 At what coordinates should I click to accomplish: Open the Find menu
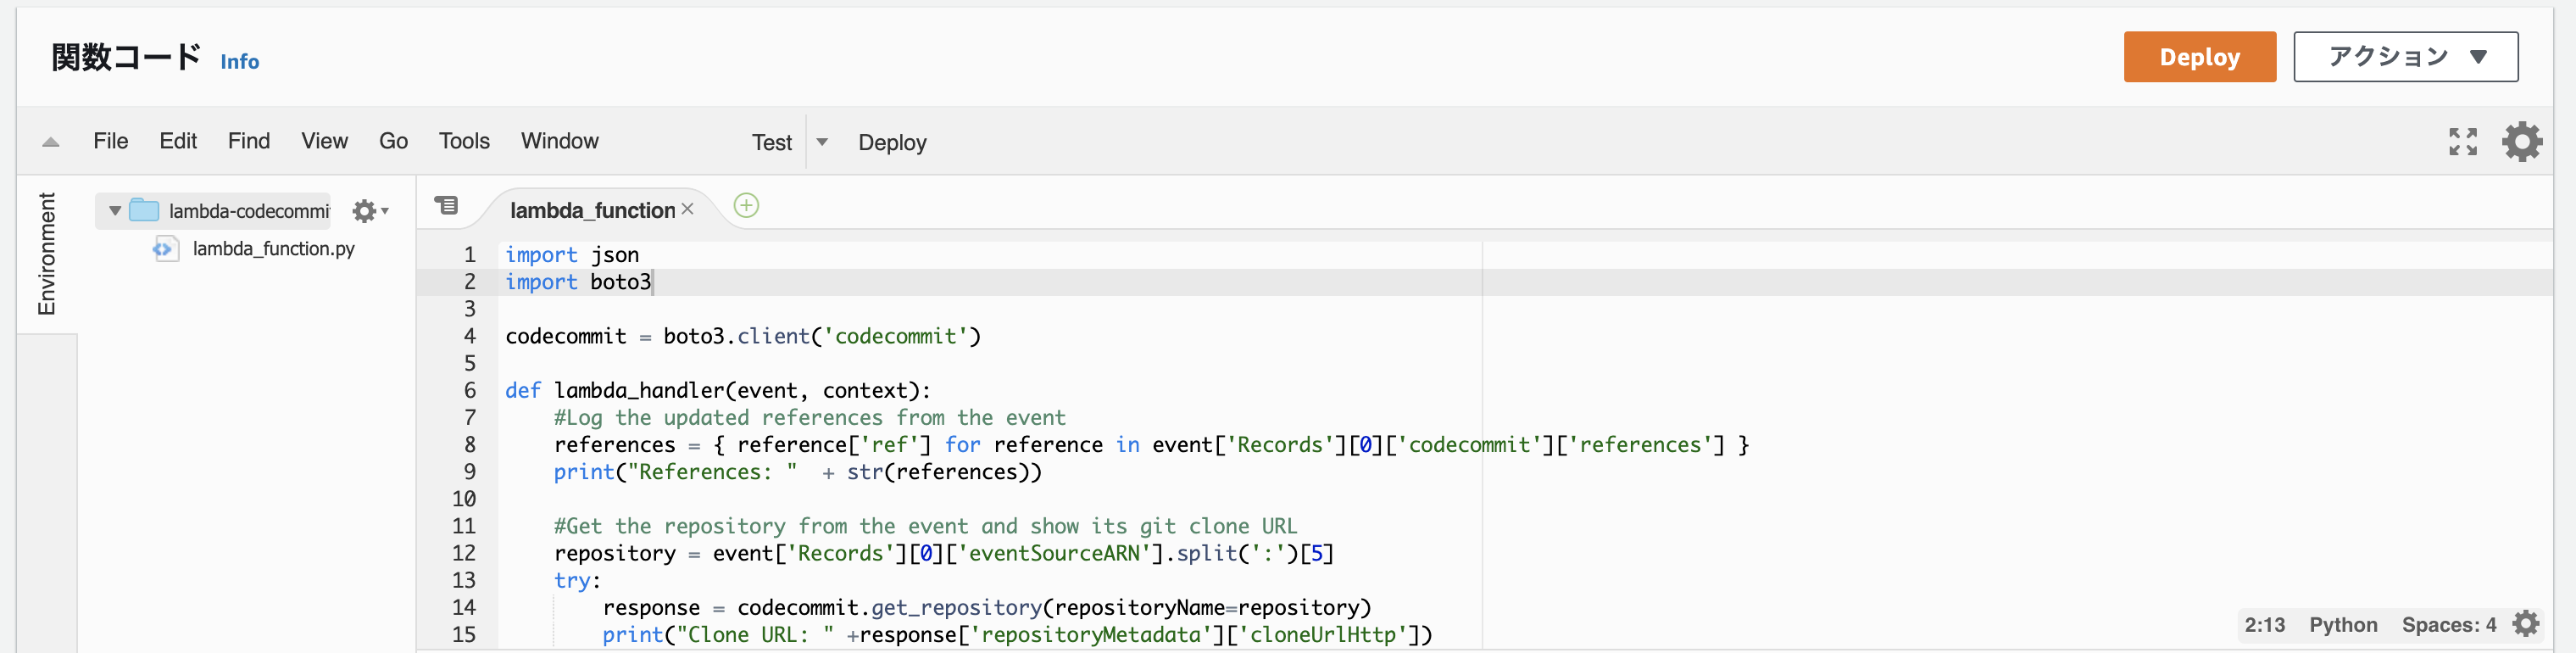coord(249,141)
